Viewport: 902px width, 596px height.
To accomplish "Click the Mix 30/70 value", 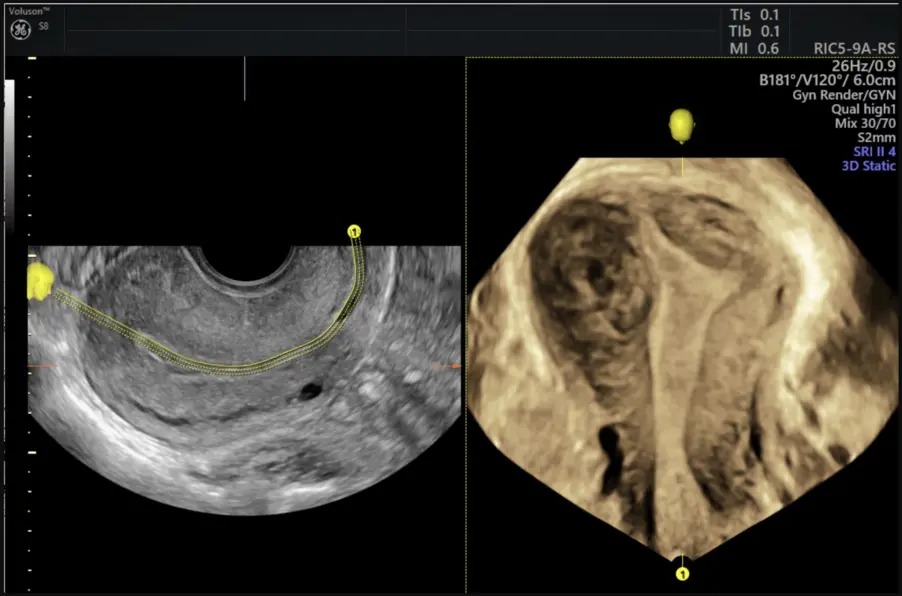I will pyautogui.click(x=865, y=123).
